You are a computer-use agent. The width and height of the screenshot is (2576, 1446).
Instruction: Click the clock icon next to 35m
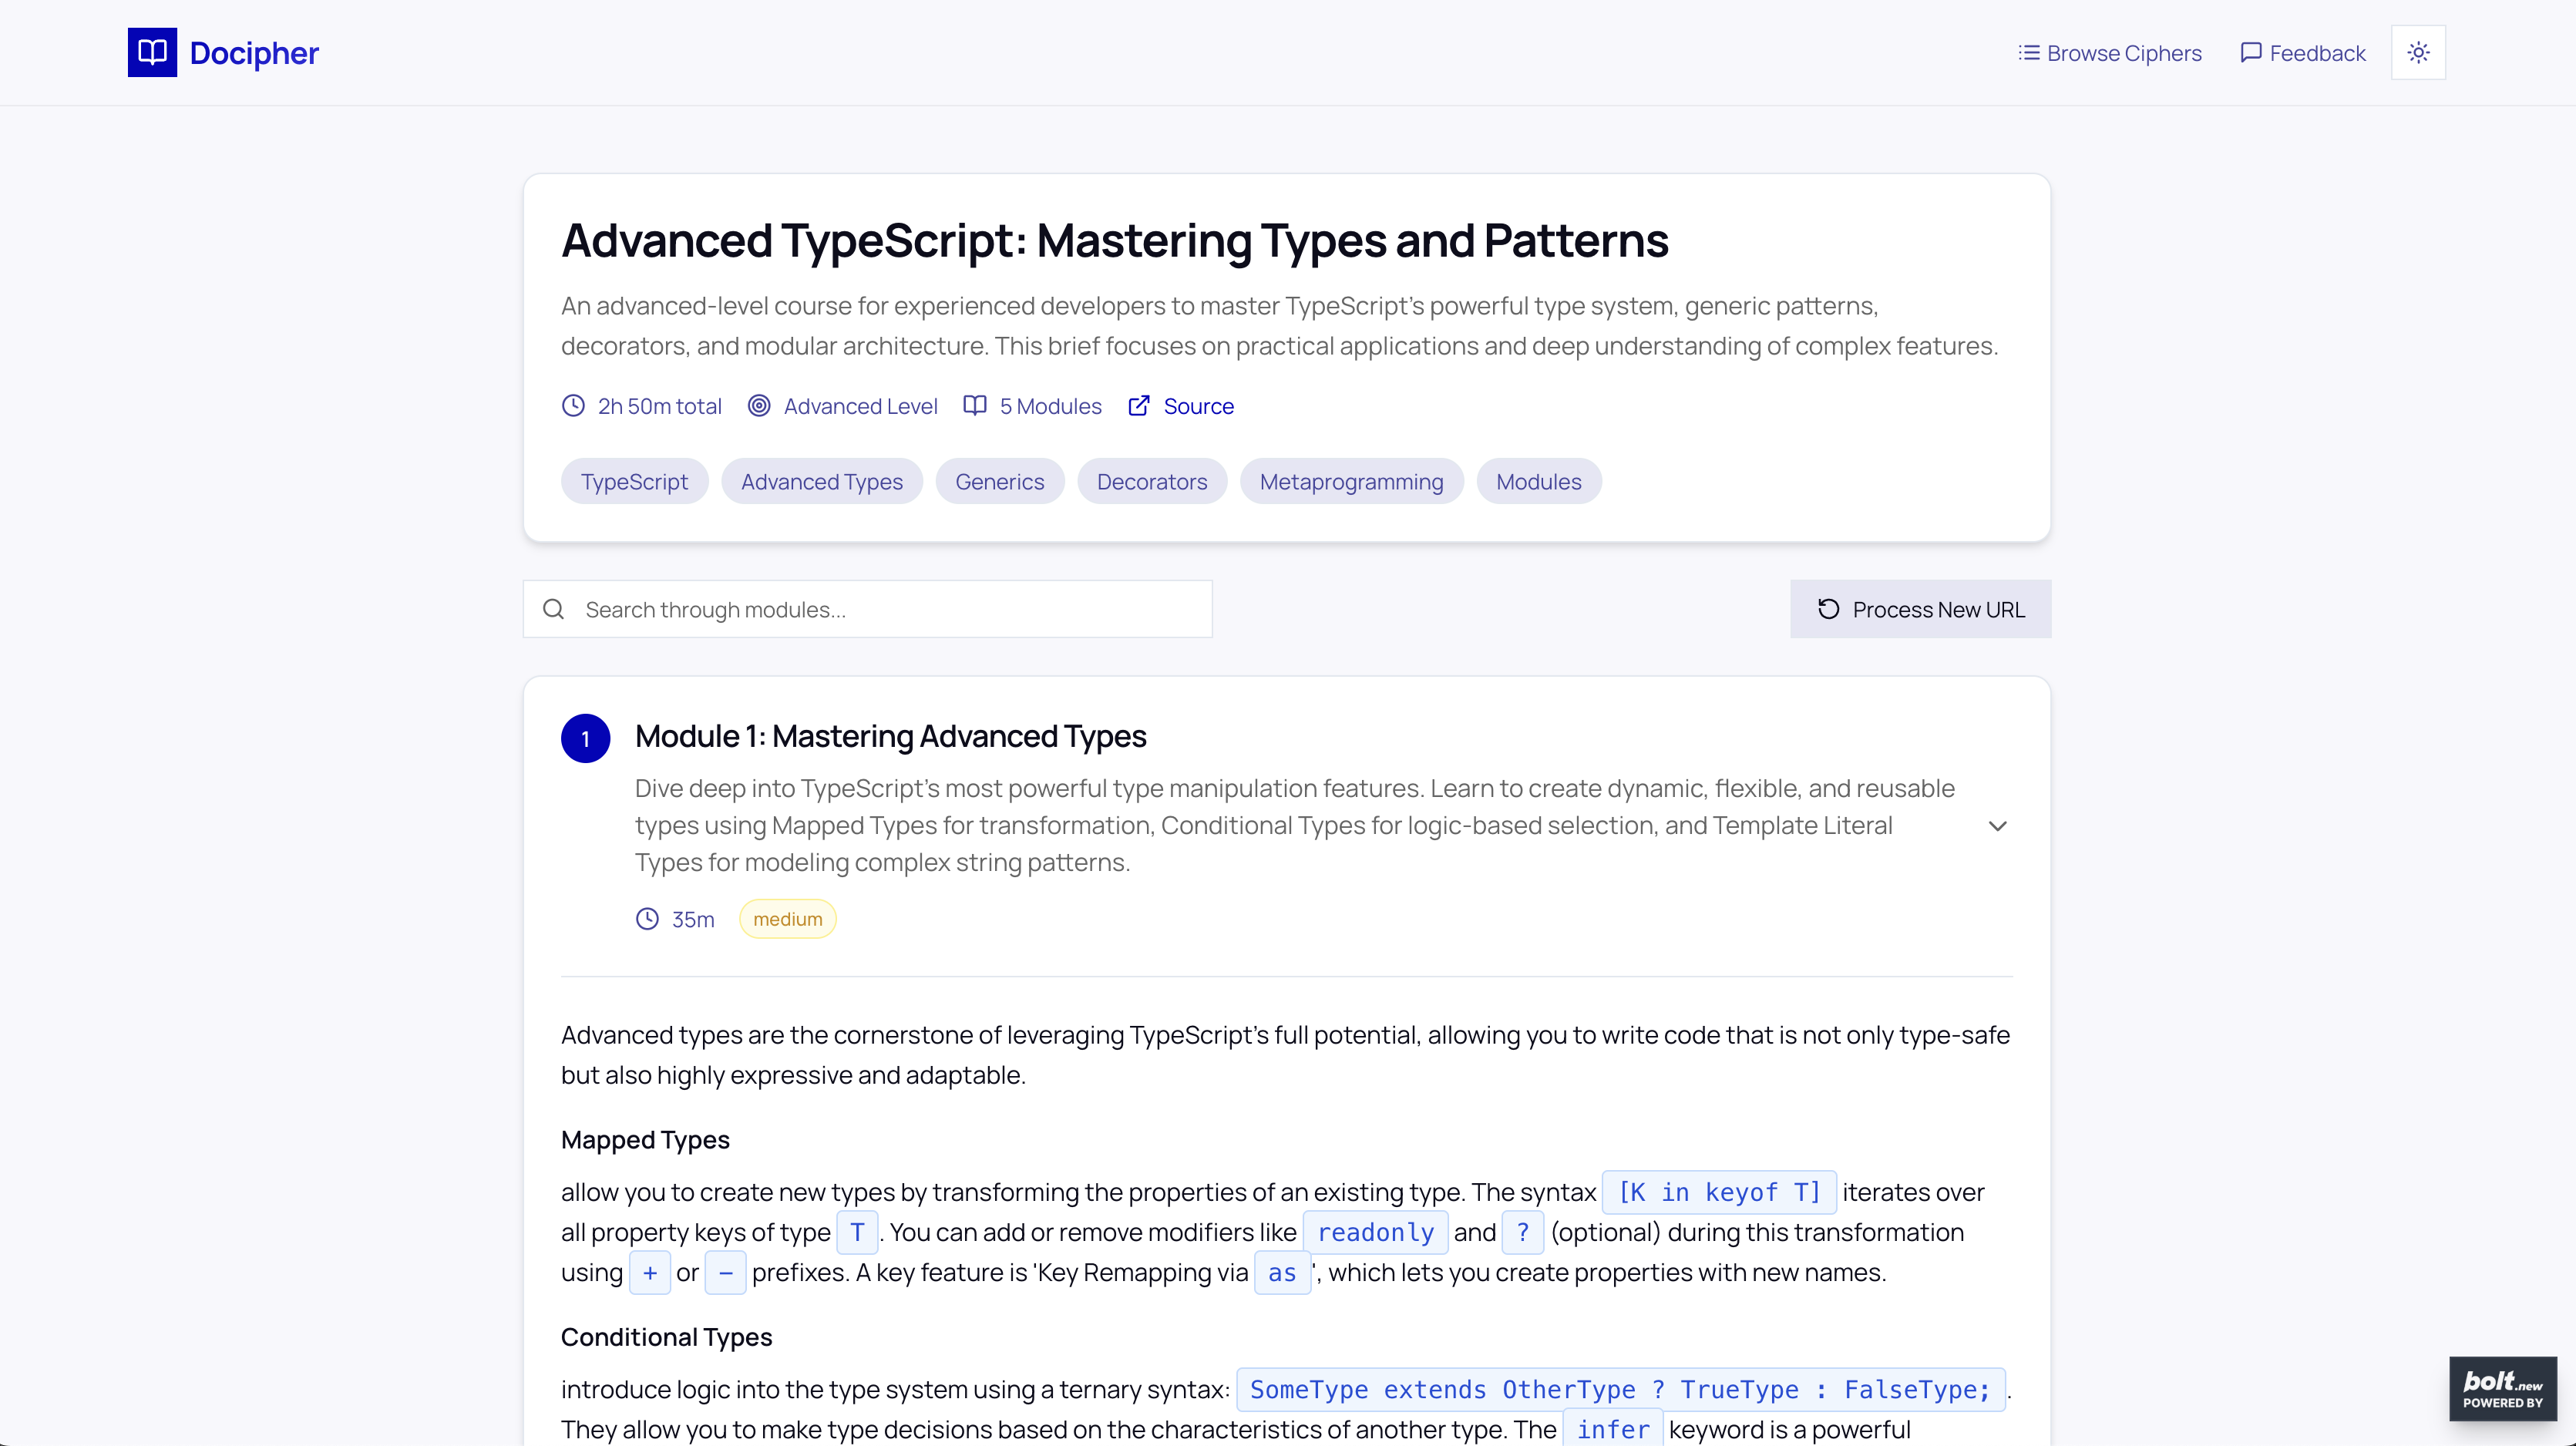tap(647, 919)
